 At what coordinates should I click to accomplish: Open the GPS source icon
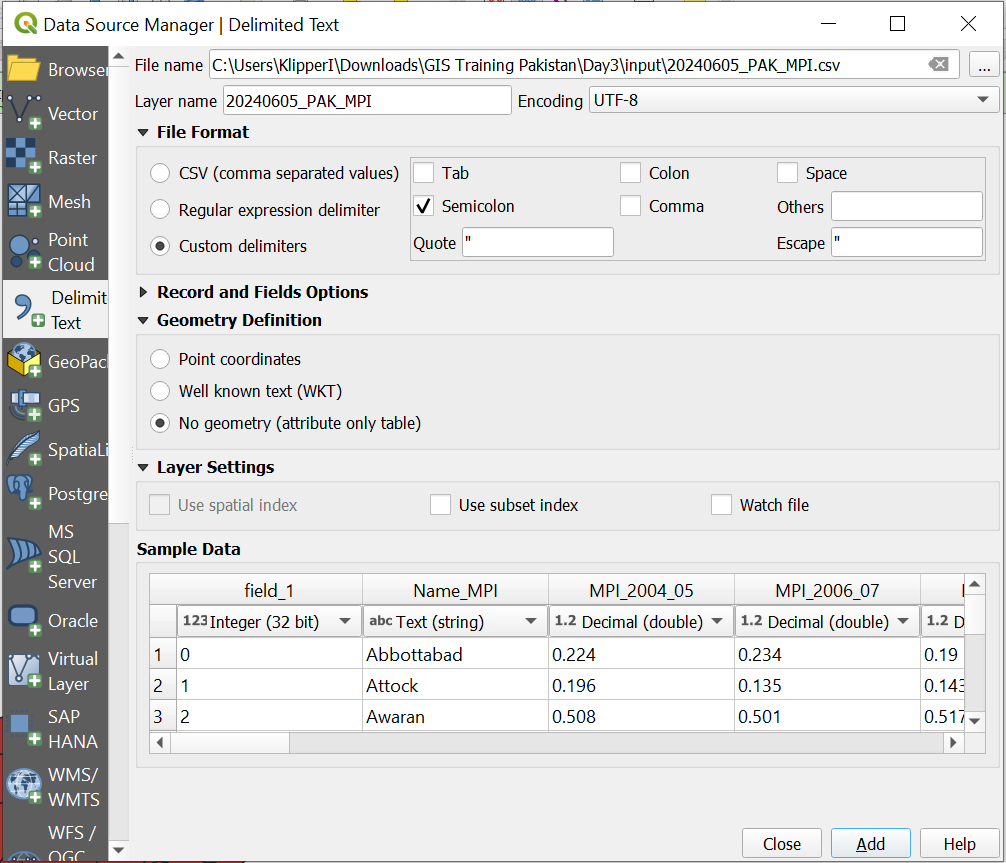(x=24, y=406)
